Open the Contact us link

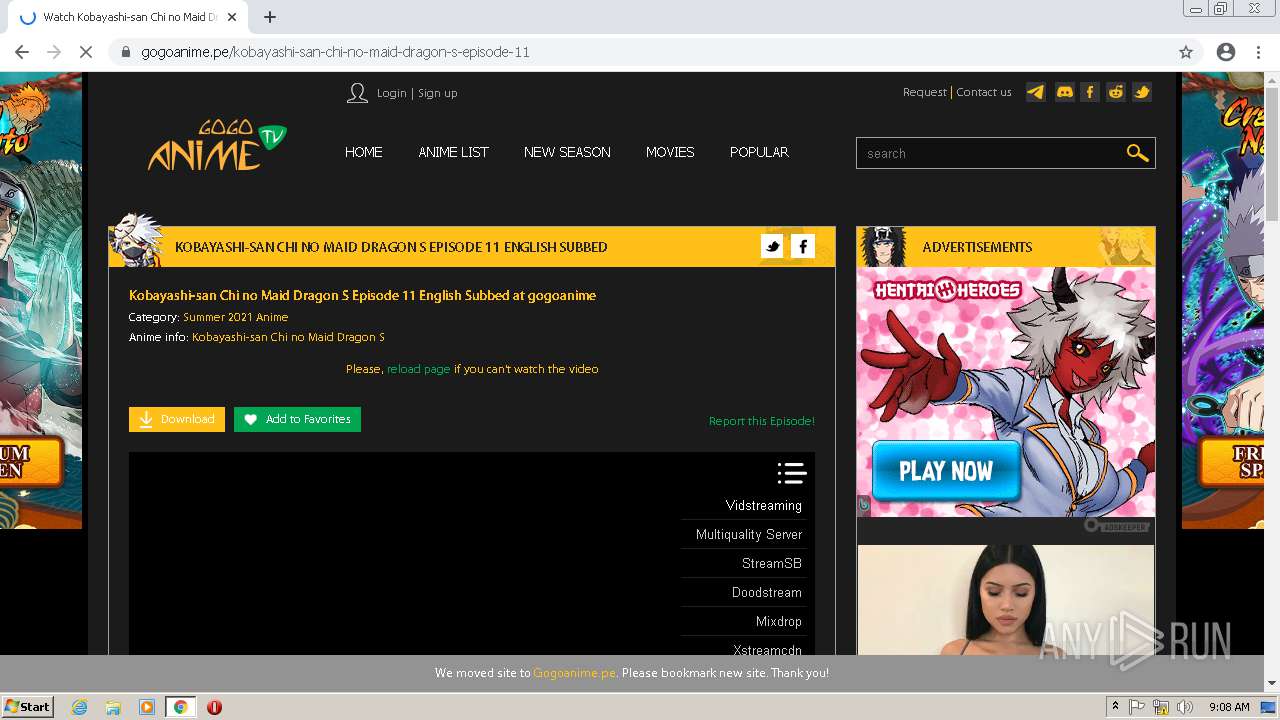[984, 92]
